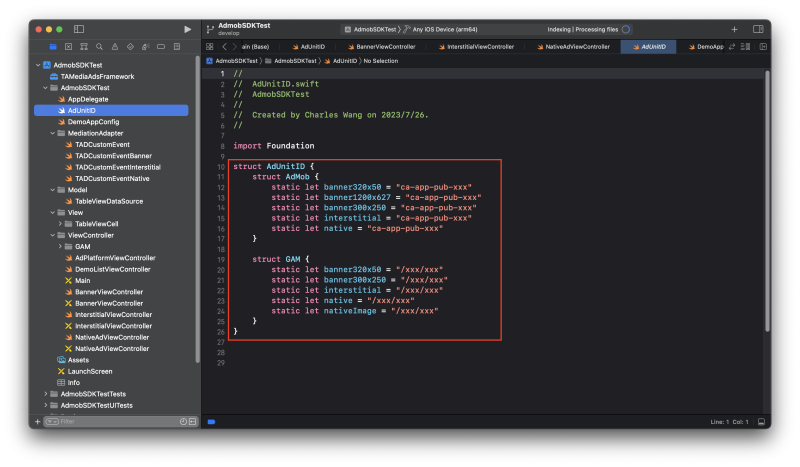Click the editor vertical scrollbar
This screenshot has width=800, height=467.
click(766, 201)
